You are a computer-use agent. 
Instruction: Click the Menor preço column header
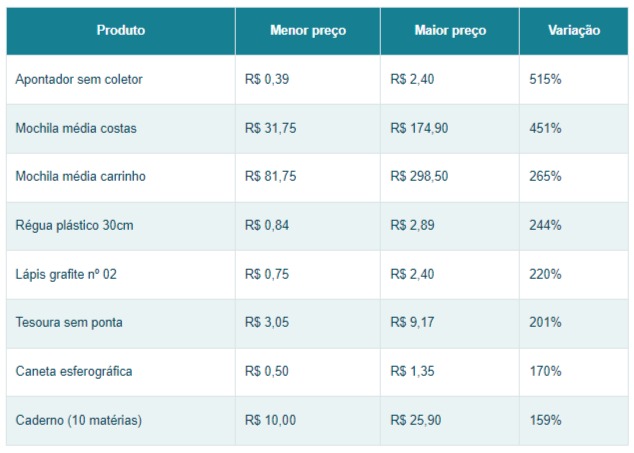(x=308, y=31)
